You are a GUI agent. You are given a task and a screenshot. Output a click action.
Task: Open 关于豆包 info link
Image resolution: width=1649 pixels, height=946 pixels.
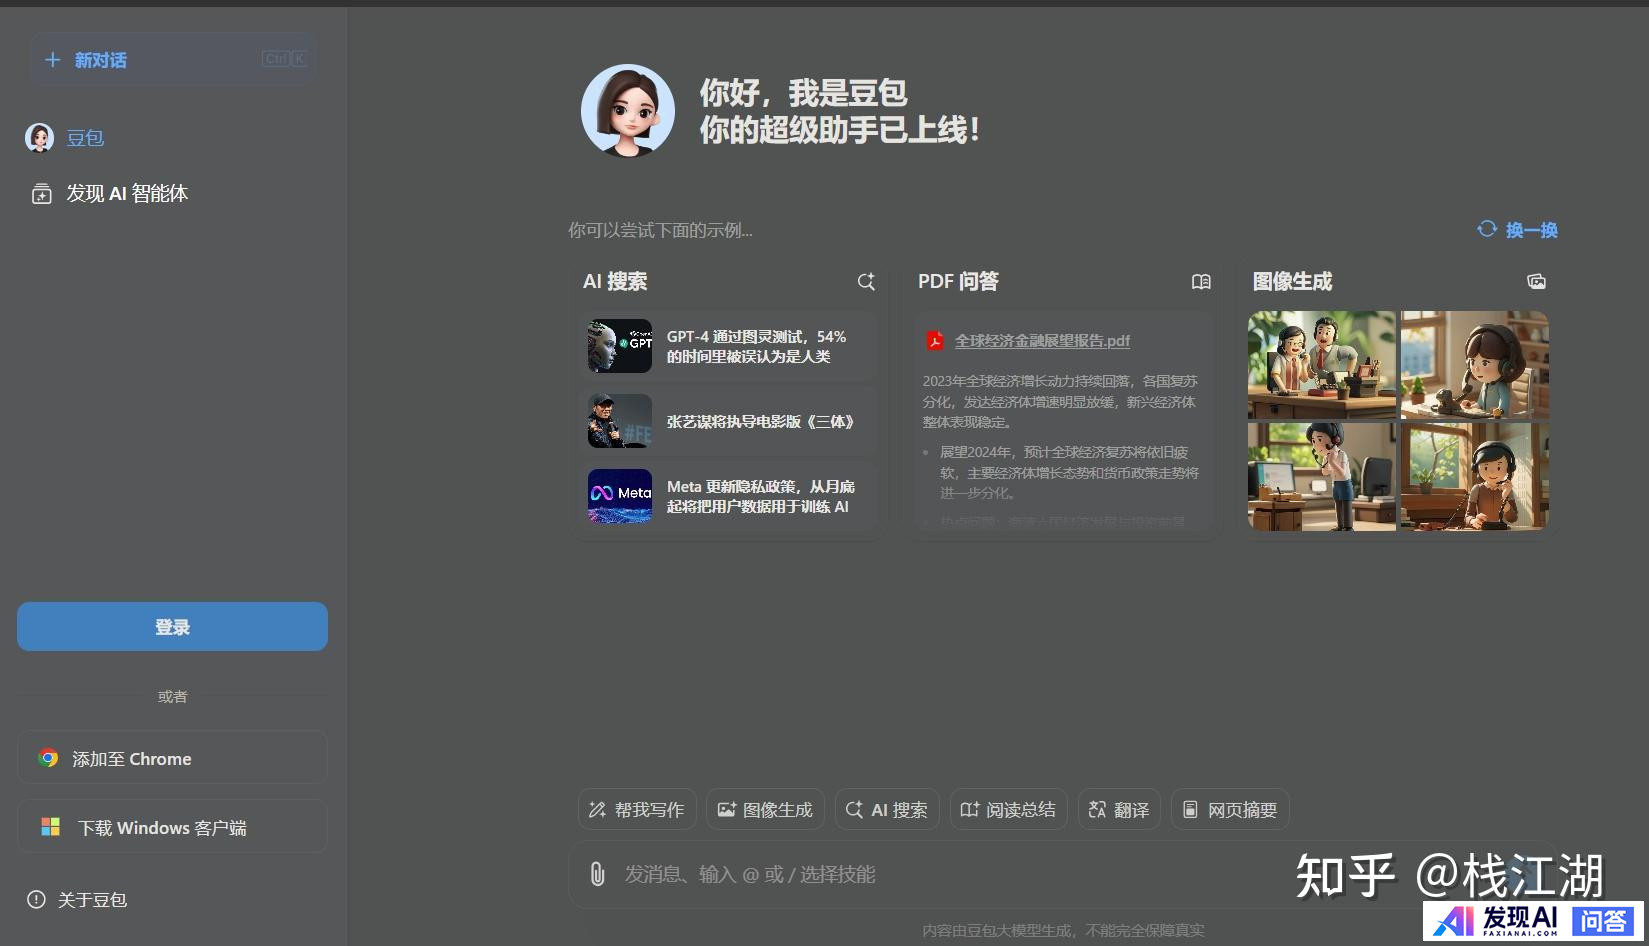pyautogui.click(x=92, y=900)
